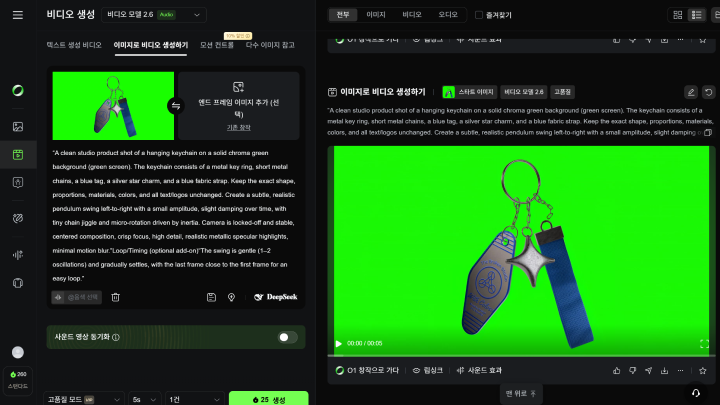Image resolution: width=720 pixels, height=405 pixels.
Task: Click start frame keychain thumbnail
Action: [113, 106]
